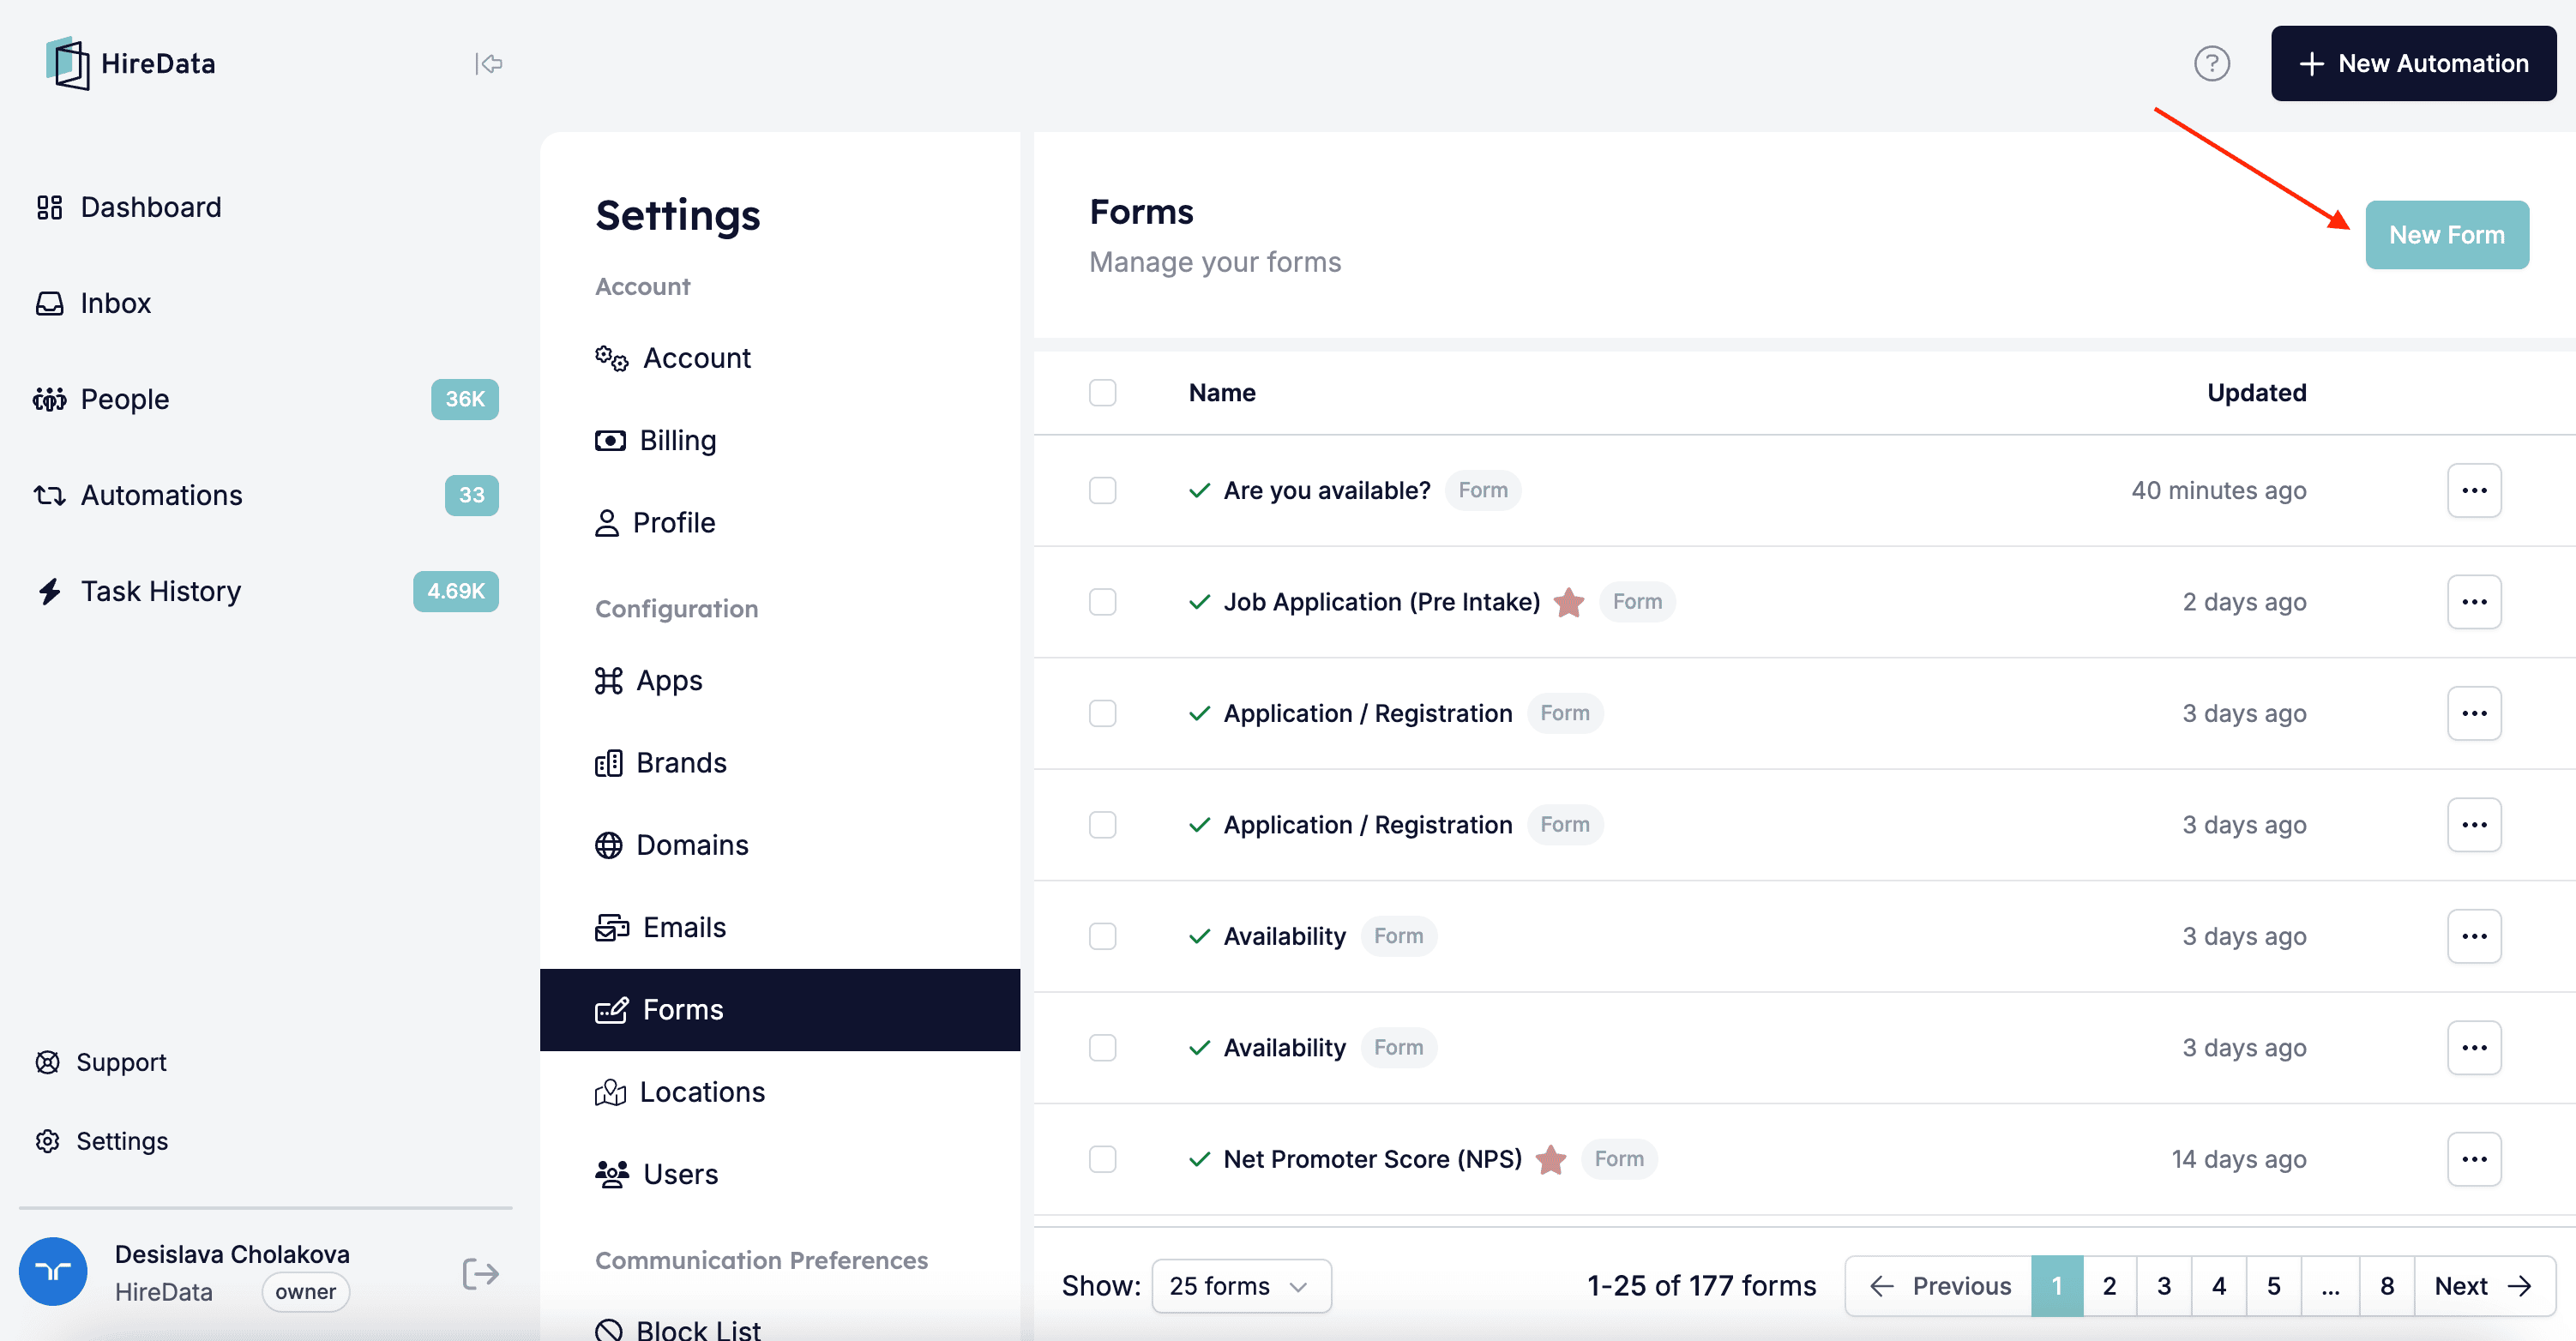This screenshot has height=1341, width=2576.
Task: Open Apps configuration icon
Action: 608,681
